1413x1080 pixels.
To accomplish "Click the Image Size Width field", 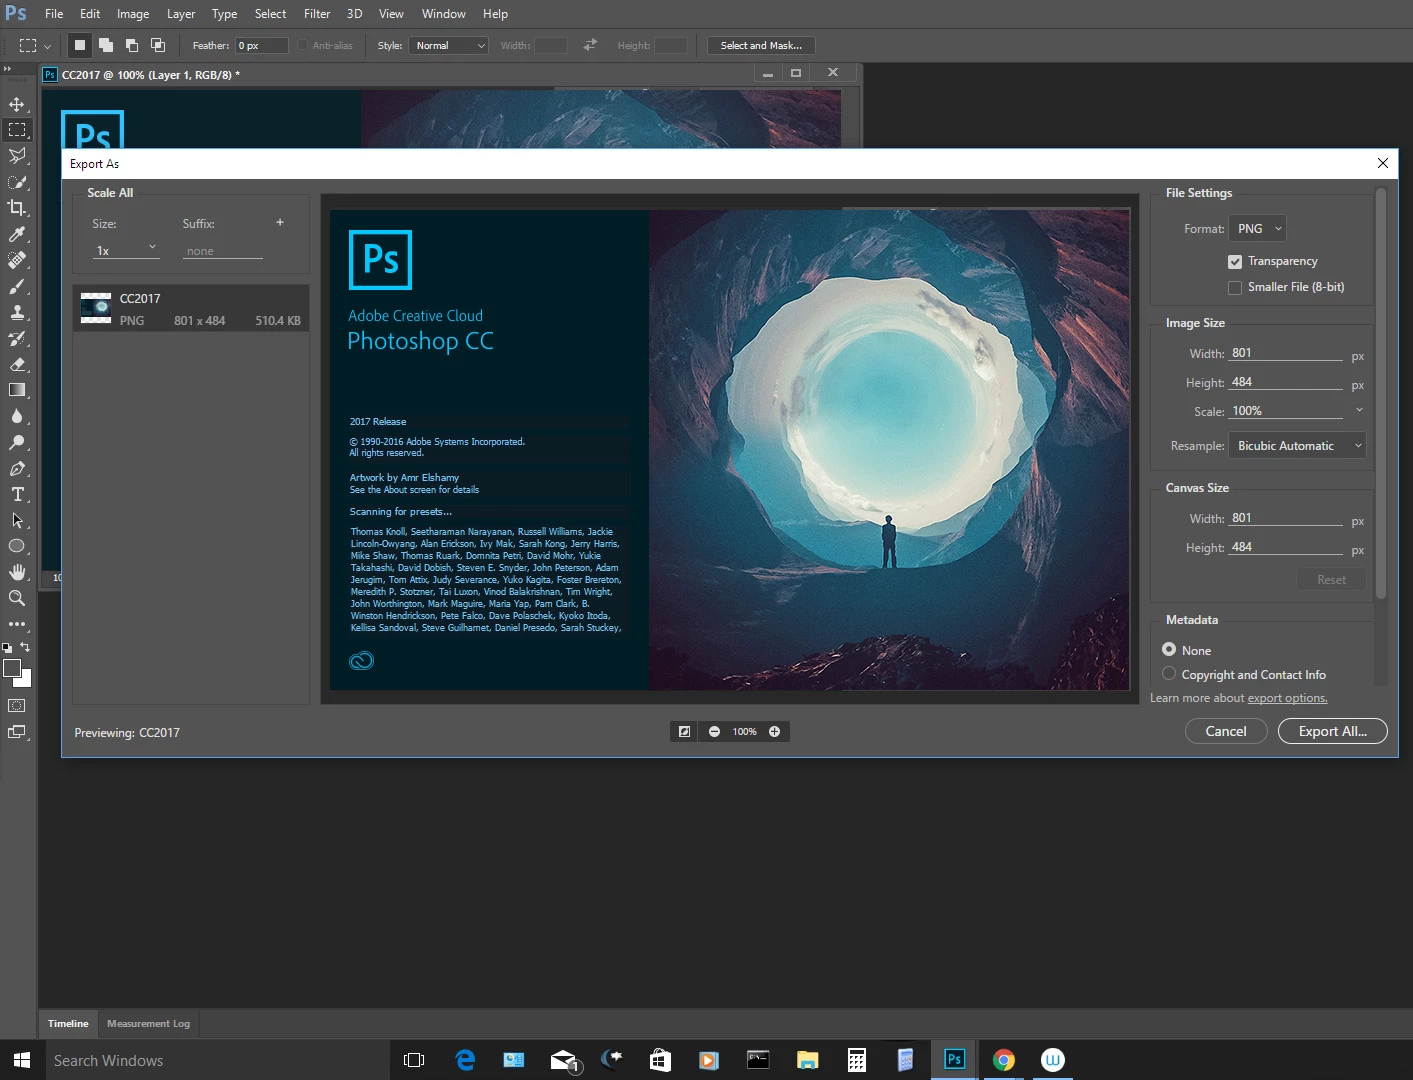I will [x=1286, y=353].
